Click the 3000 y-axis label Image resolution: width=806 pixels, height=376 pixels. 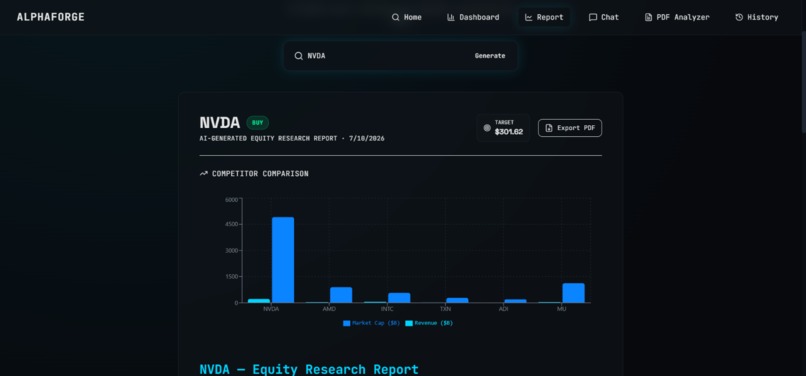232,251
